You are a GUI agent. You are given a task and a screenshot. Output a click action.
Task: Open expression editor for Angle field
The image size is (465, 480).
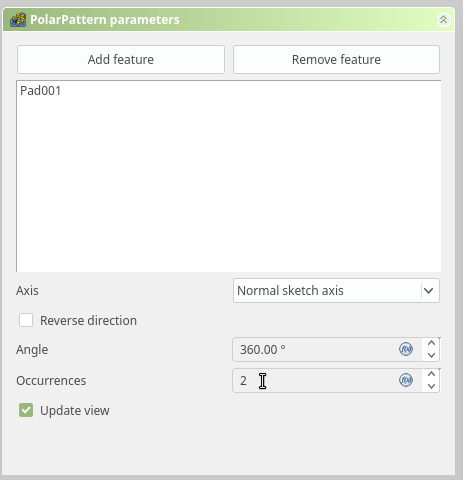406,349
